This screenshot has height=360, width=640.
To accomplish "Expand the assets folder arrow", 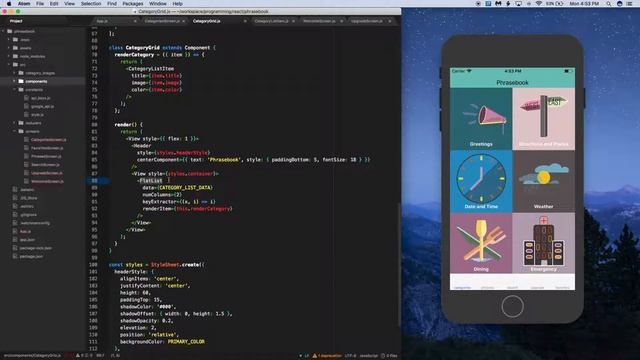I will pos(9,48).
